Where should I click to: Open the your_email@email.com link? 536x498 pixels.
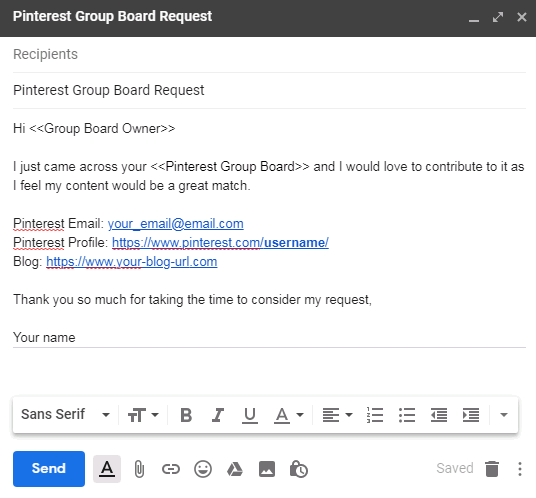(x=175, y=224)
